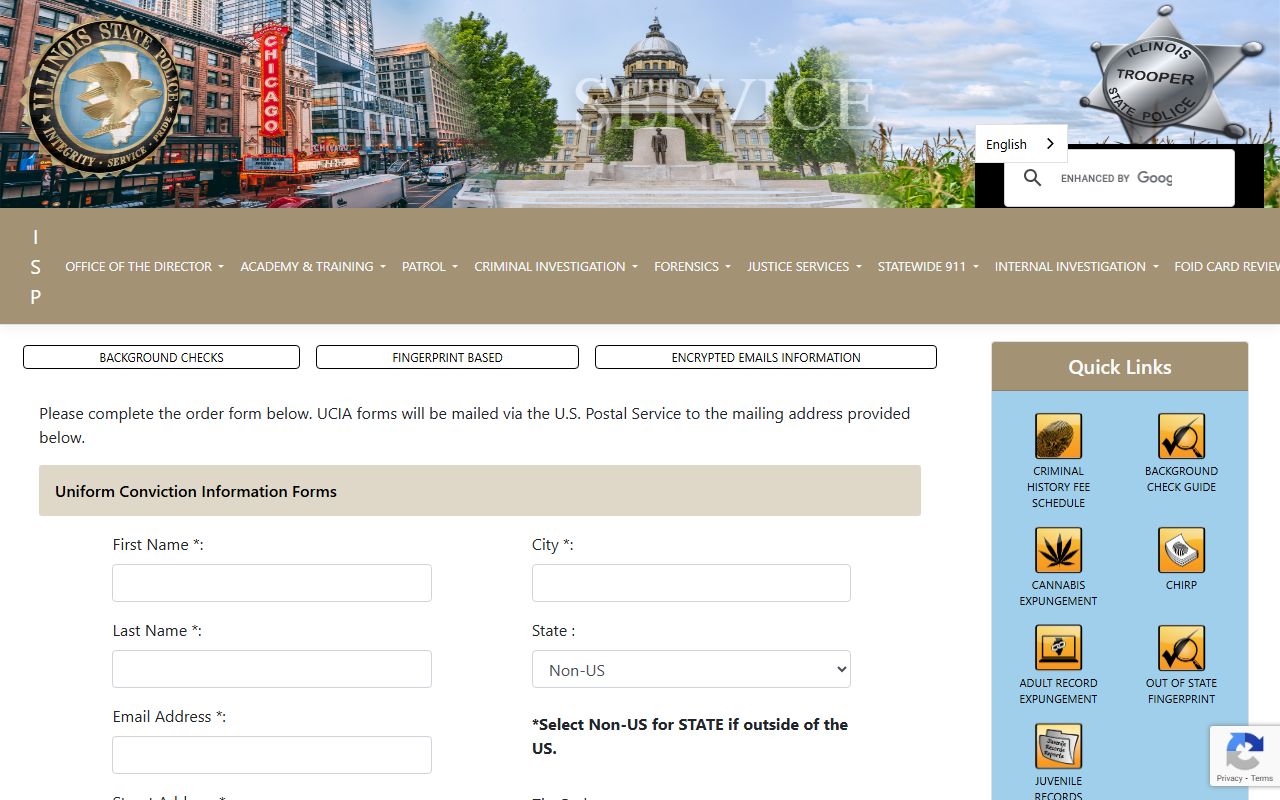
Task: Expand the Statewide 911 menu
Action: pos(928,266)
